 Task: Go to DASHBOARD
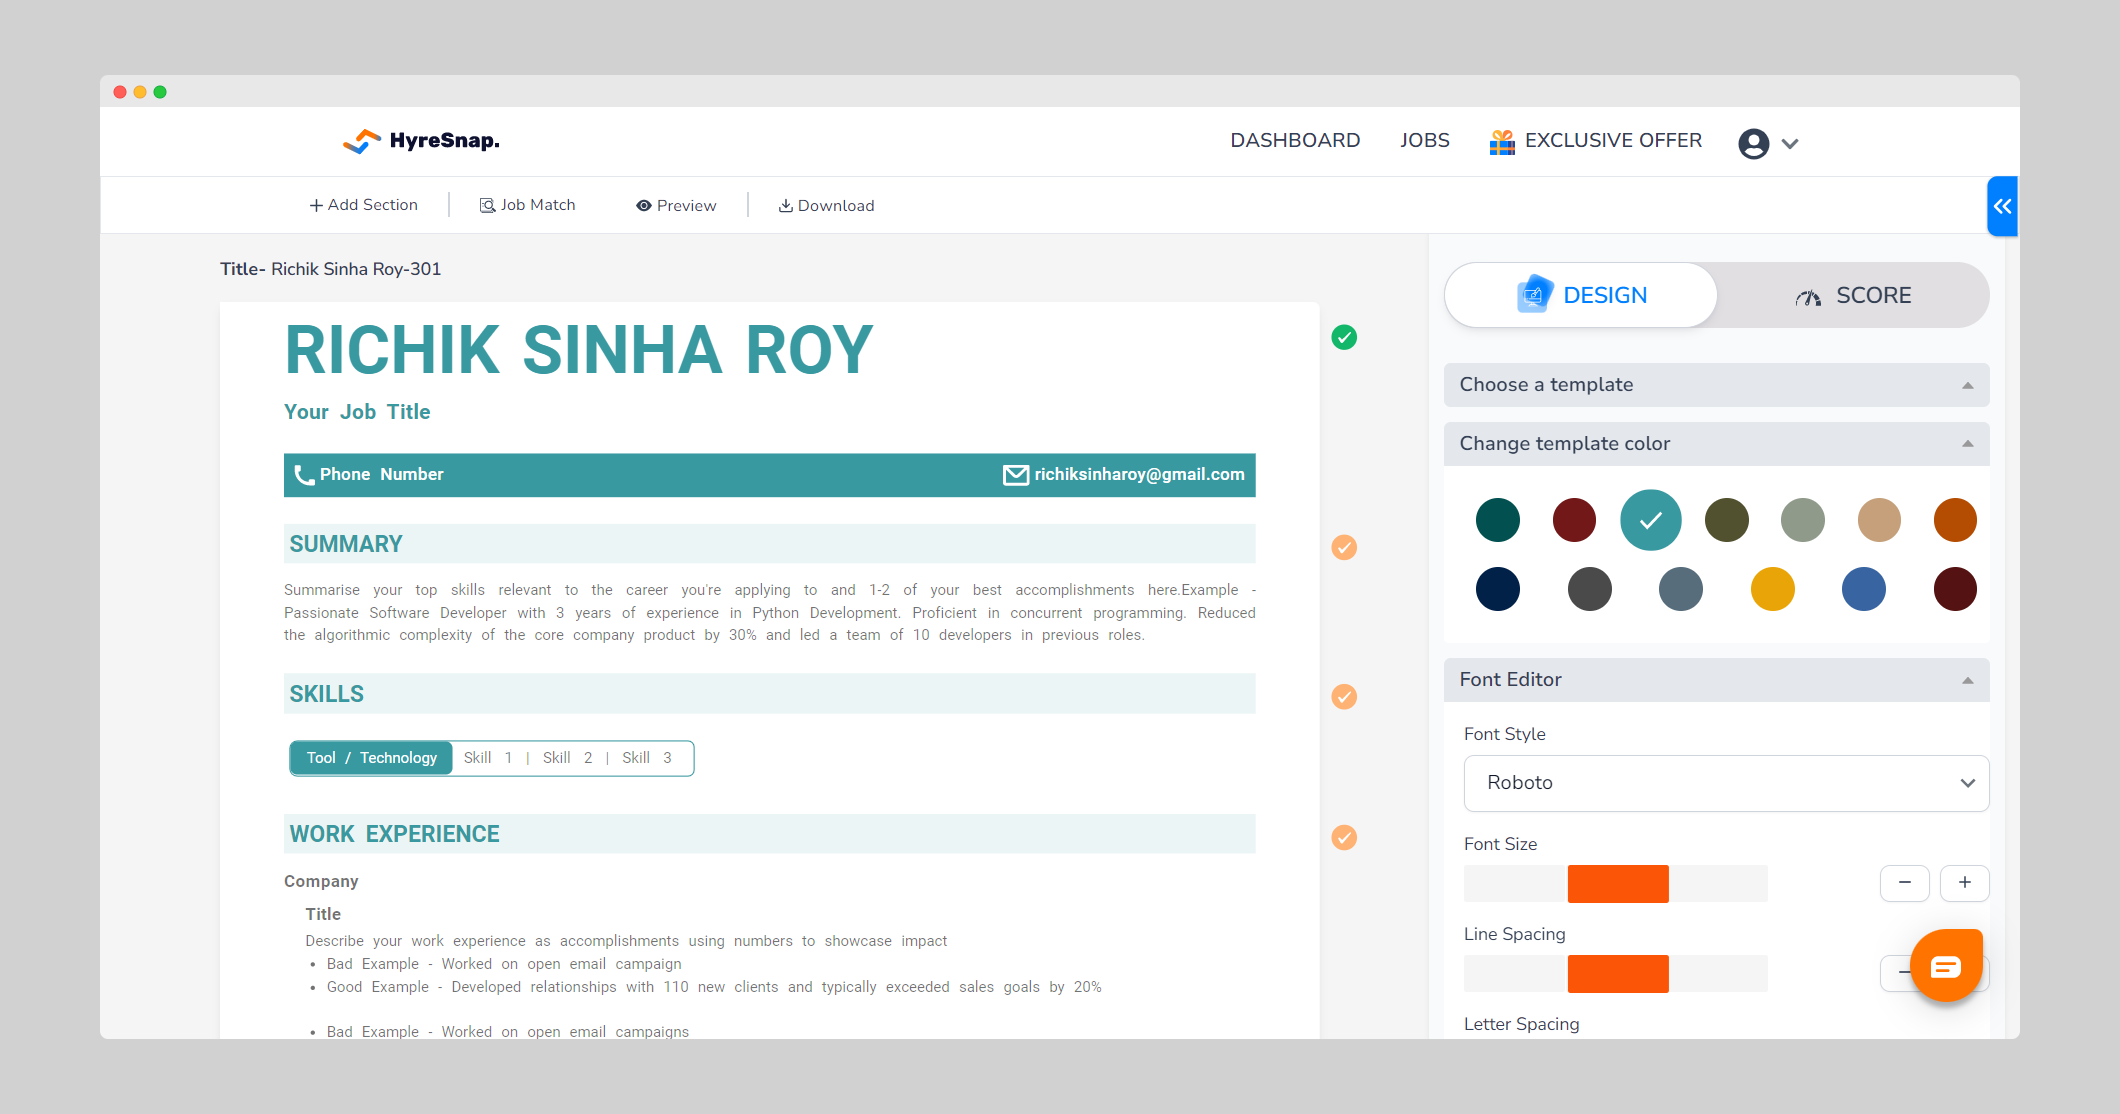coord(1295,141)
